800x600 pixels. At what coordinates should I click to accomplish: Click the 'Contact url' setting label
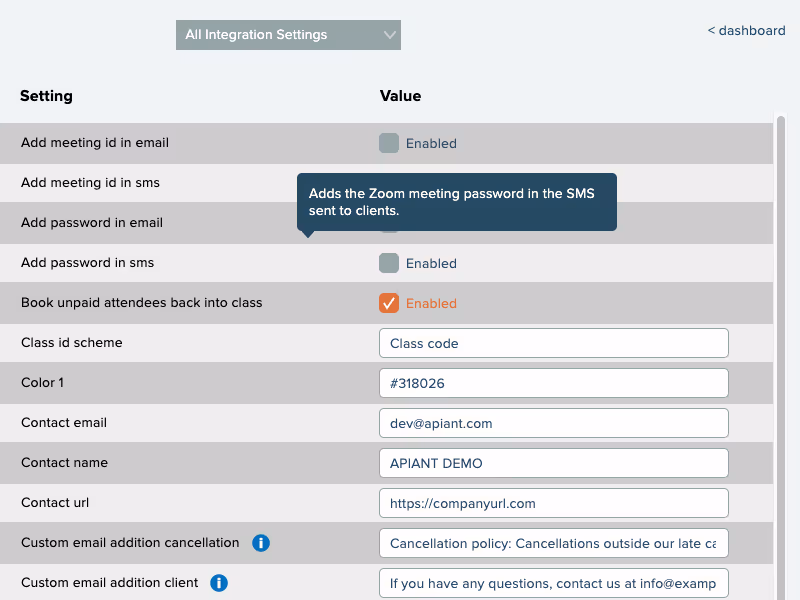pos(55,503)
